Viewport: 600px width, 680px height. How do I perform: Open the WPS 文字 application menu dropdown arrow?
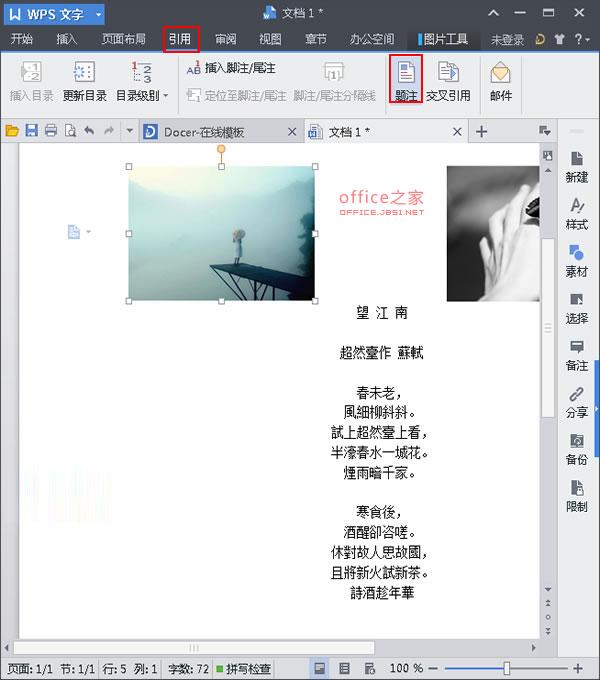[97, 15]
